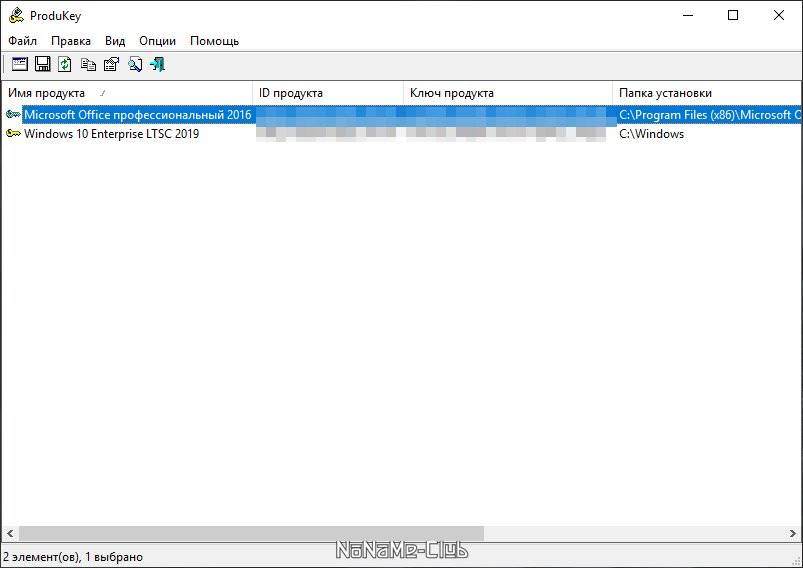
Task: Click the key icon beside Microsoft Office row
Action: (13, 114)
